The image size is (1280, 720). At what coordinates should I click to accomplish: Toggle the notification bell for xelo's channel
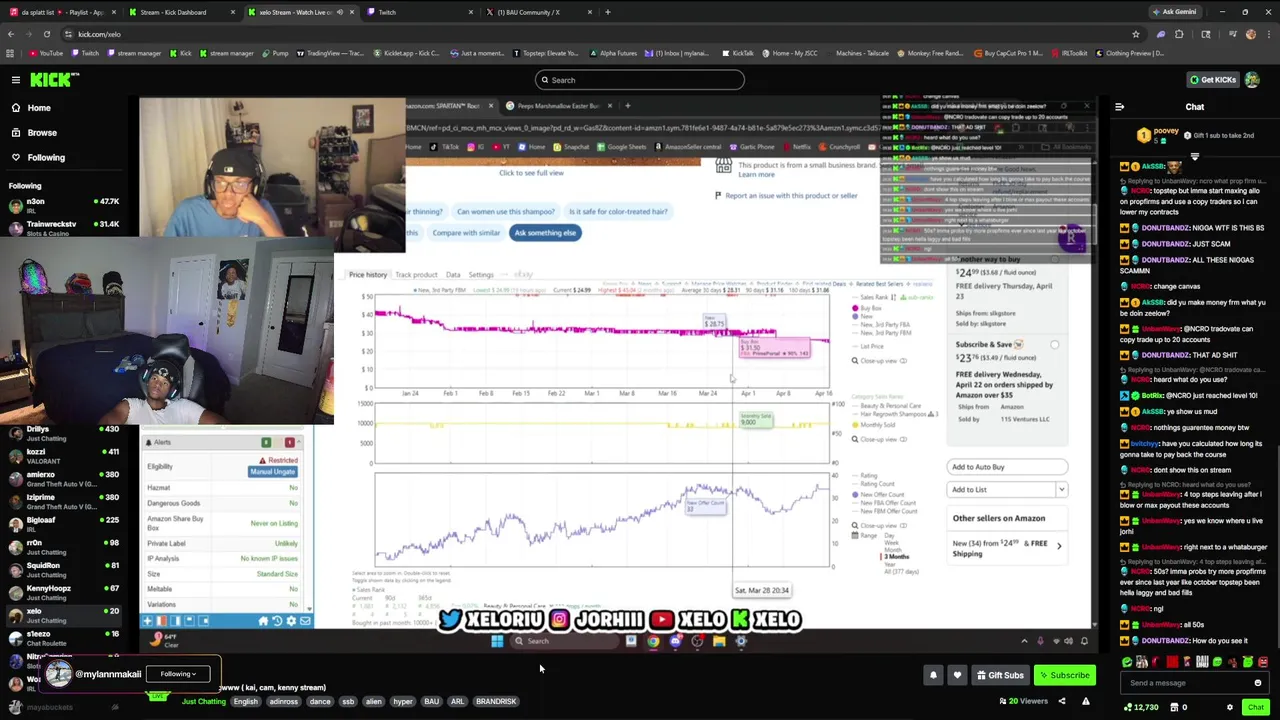click(933, 675)
